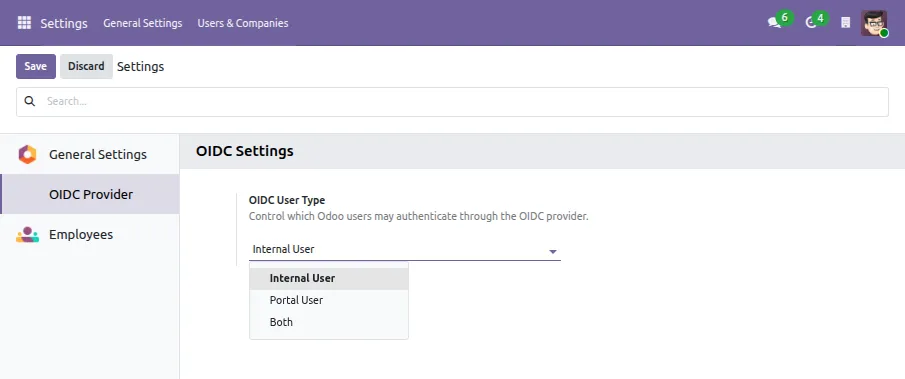Click the Employees people icon
Viewport: 905px width, 379px height.
click(27, 235)
